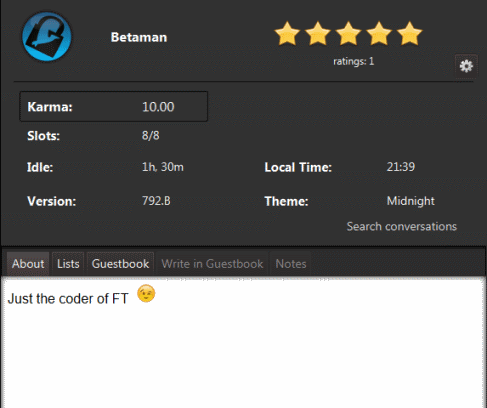Open the settings gear icon
The height and width of the screenshot is (408, 487).
point(466,66)
